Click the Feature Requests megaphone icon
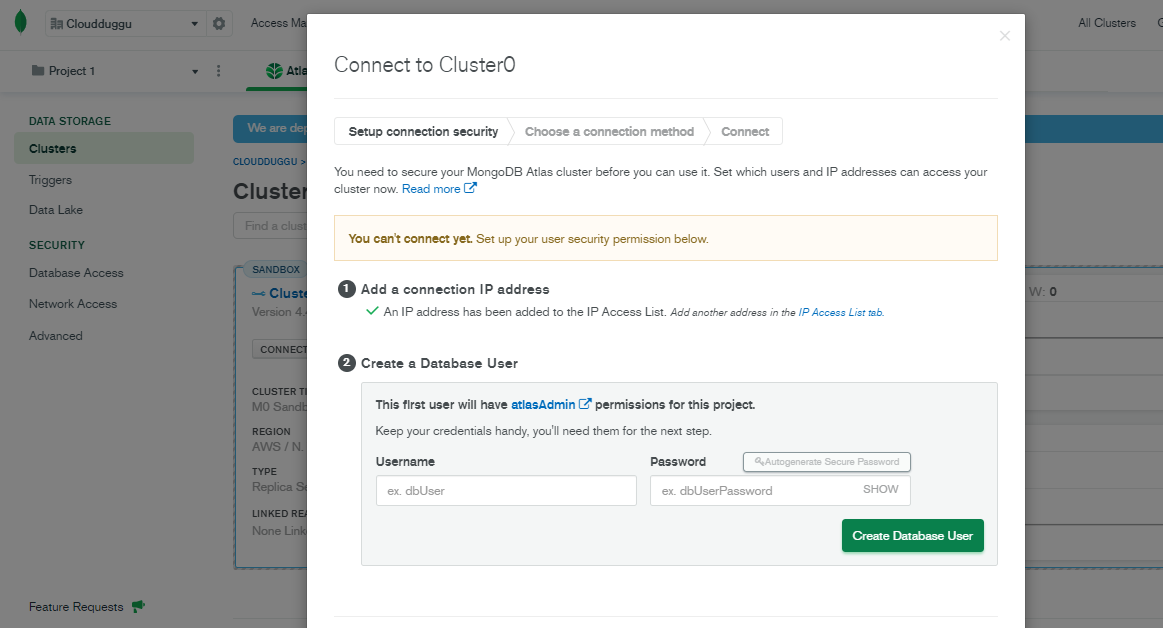This screenshot has width=1163, height=628. 138,606
